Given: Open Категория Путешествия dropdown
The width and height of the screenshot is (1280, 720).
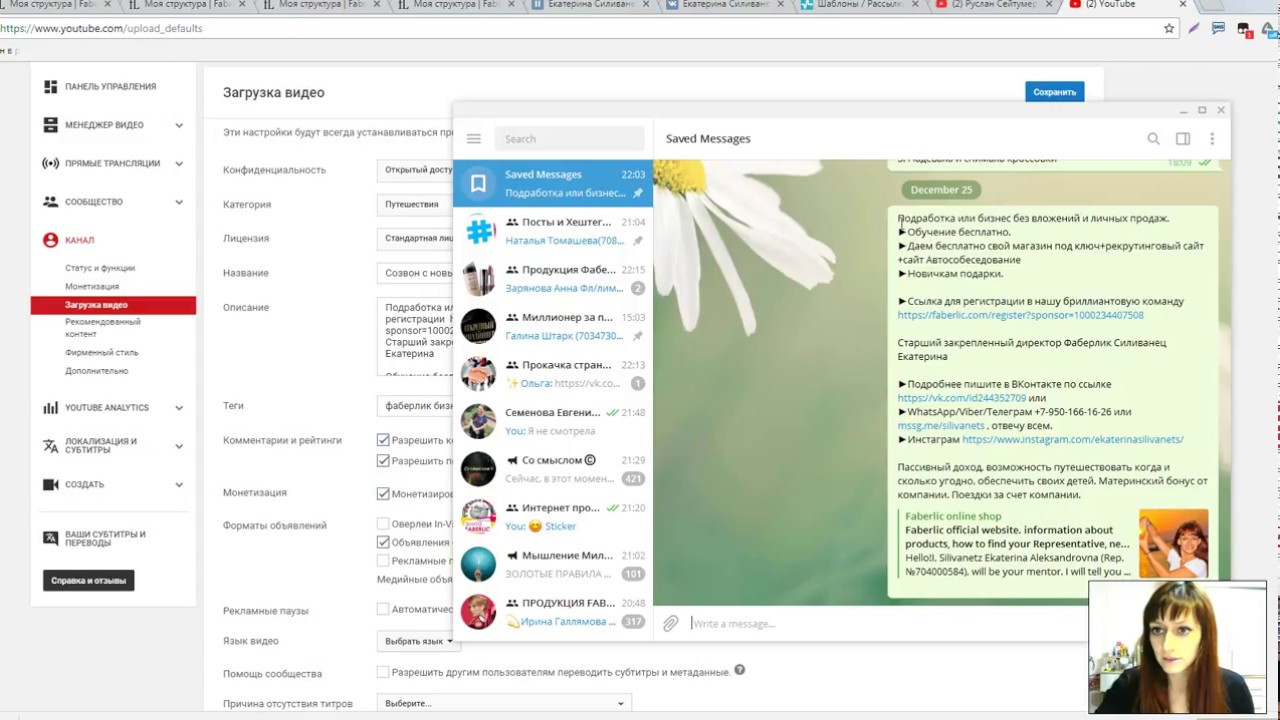Looking at the screenshot, I should coord(415,204).
